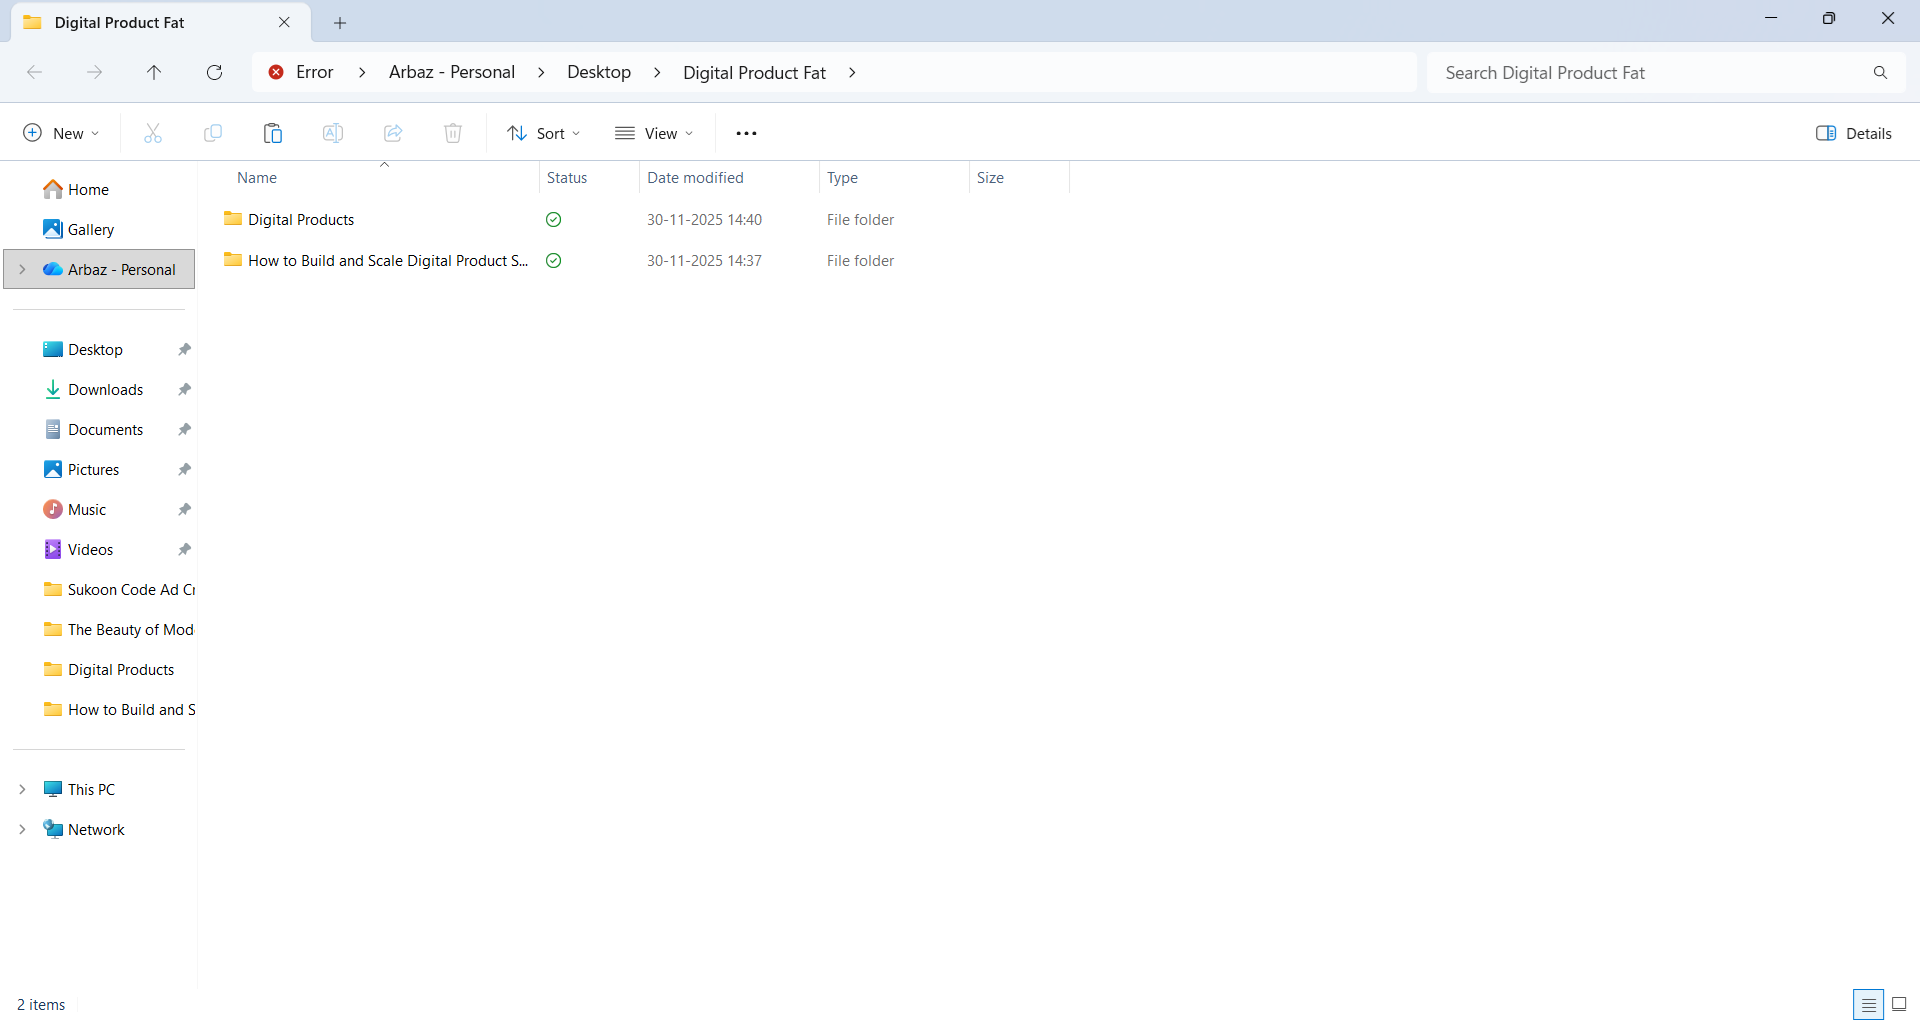This screenshot has height=1020, width=1920.
Task: Click the Paste clipboard icon
Action: pyautogui.click(x=273, y=133)
